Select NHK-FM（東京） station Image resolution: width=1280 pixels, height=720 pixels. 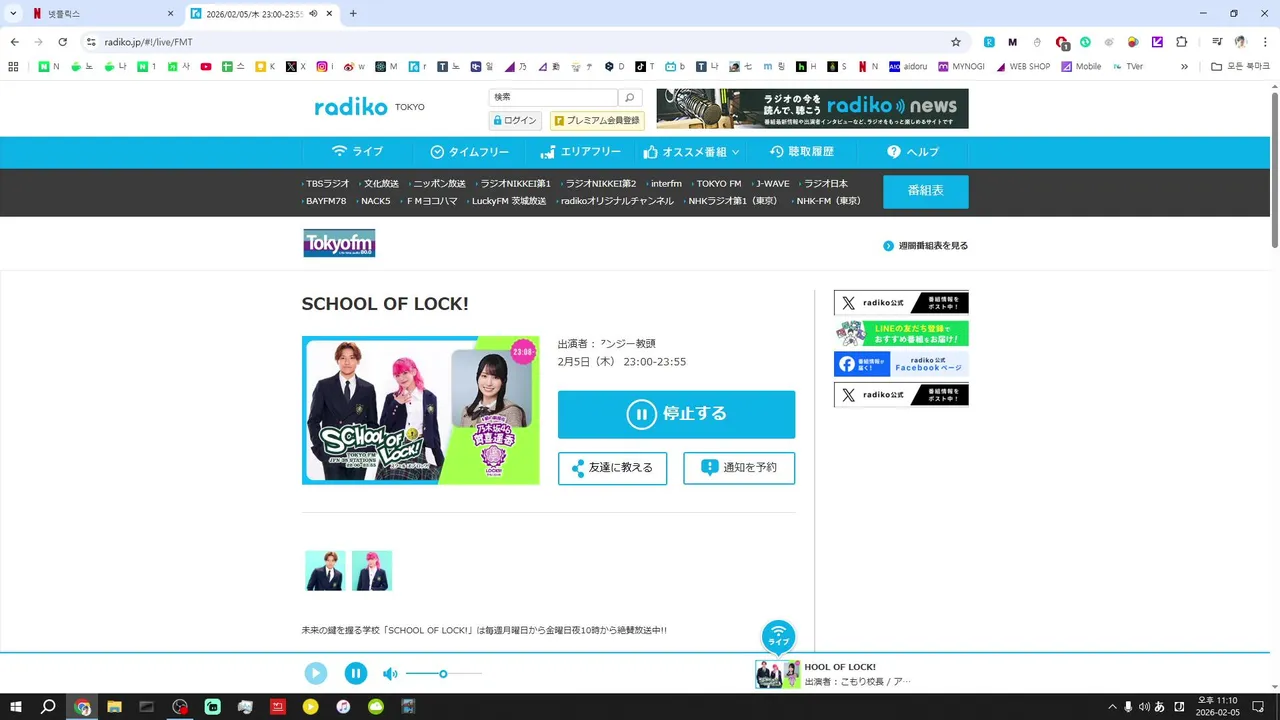click(x=828, y=201)
